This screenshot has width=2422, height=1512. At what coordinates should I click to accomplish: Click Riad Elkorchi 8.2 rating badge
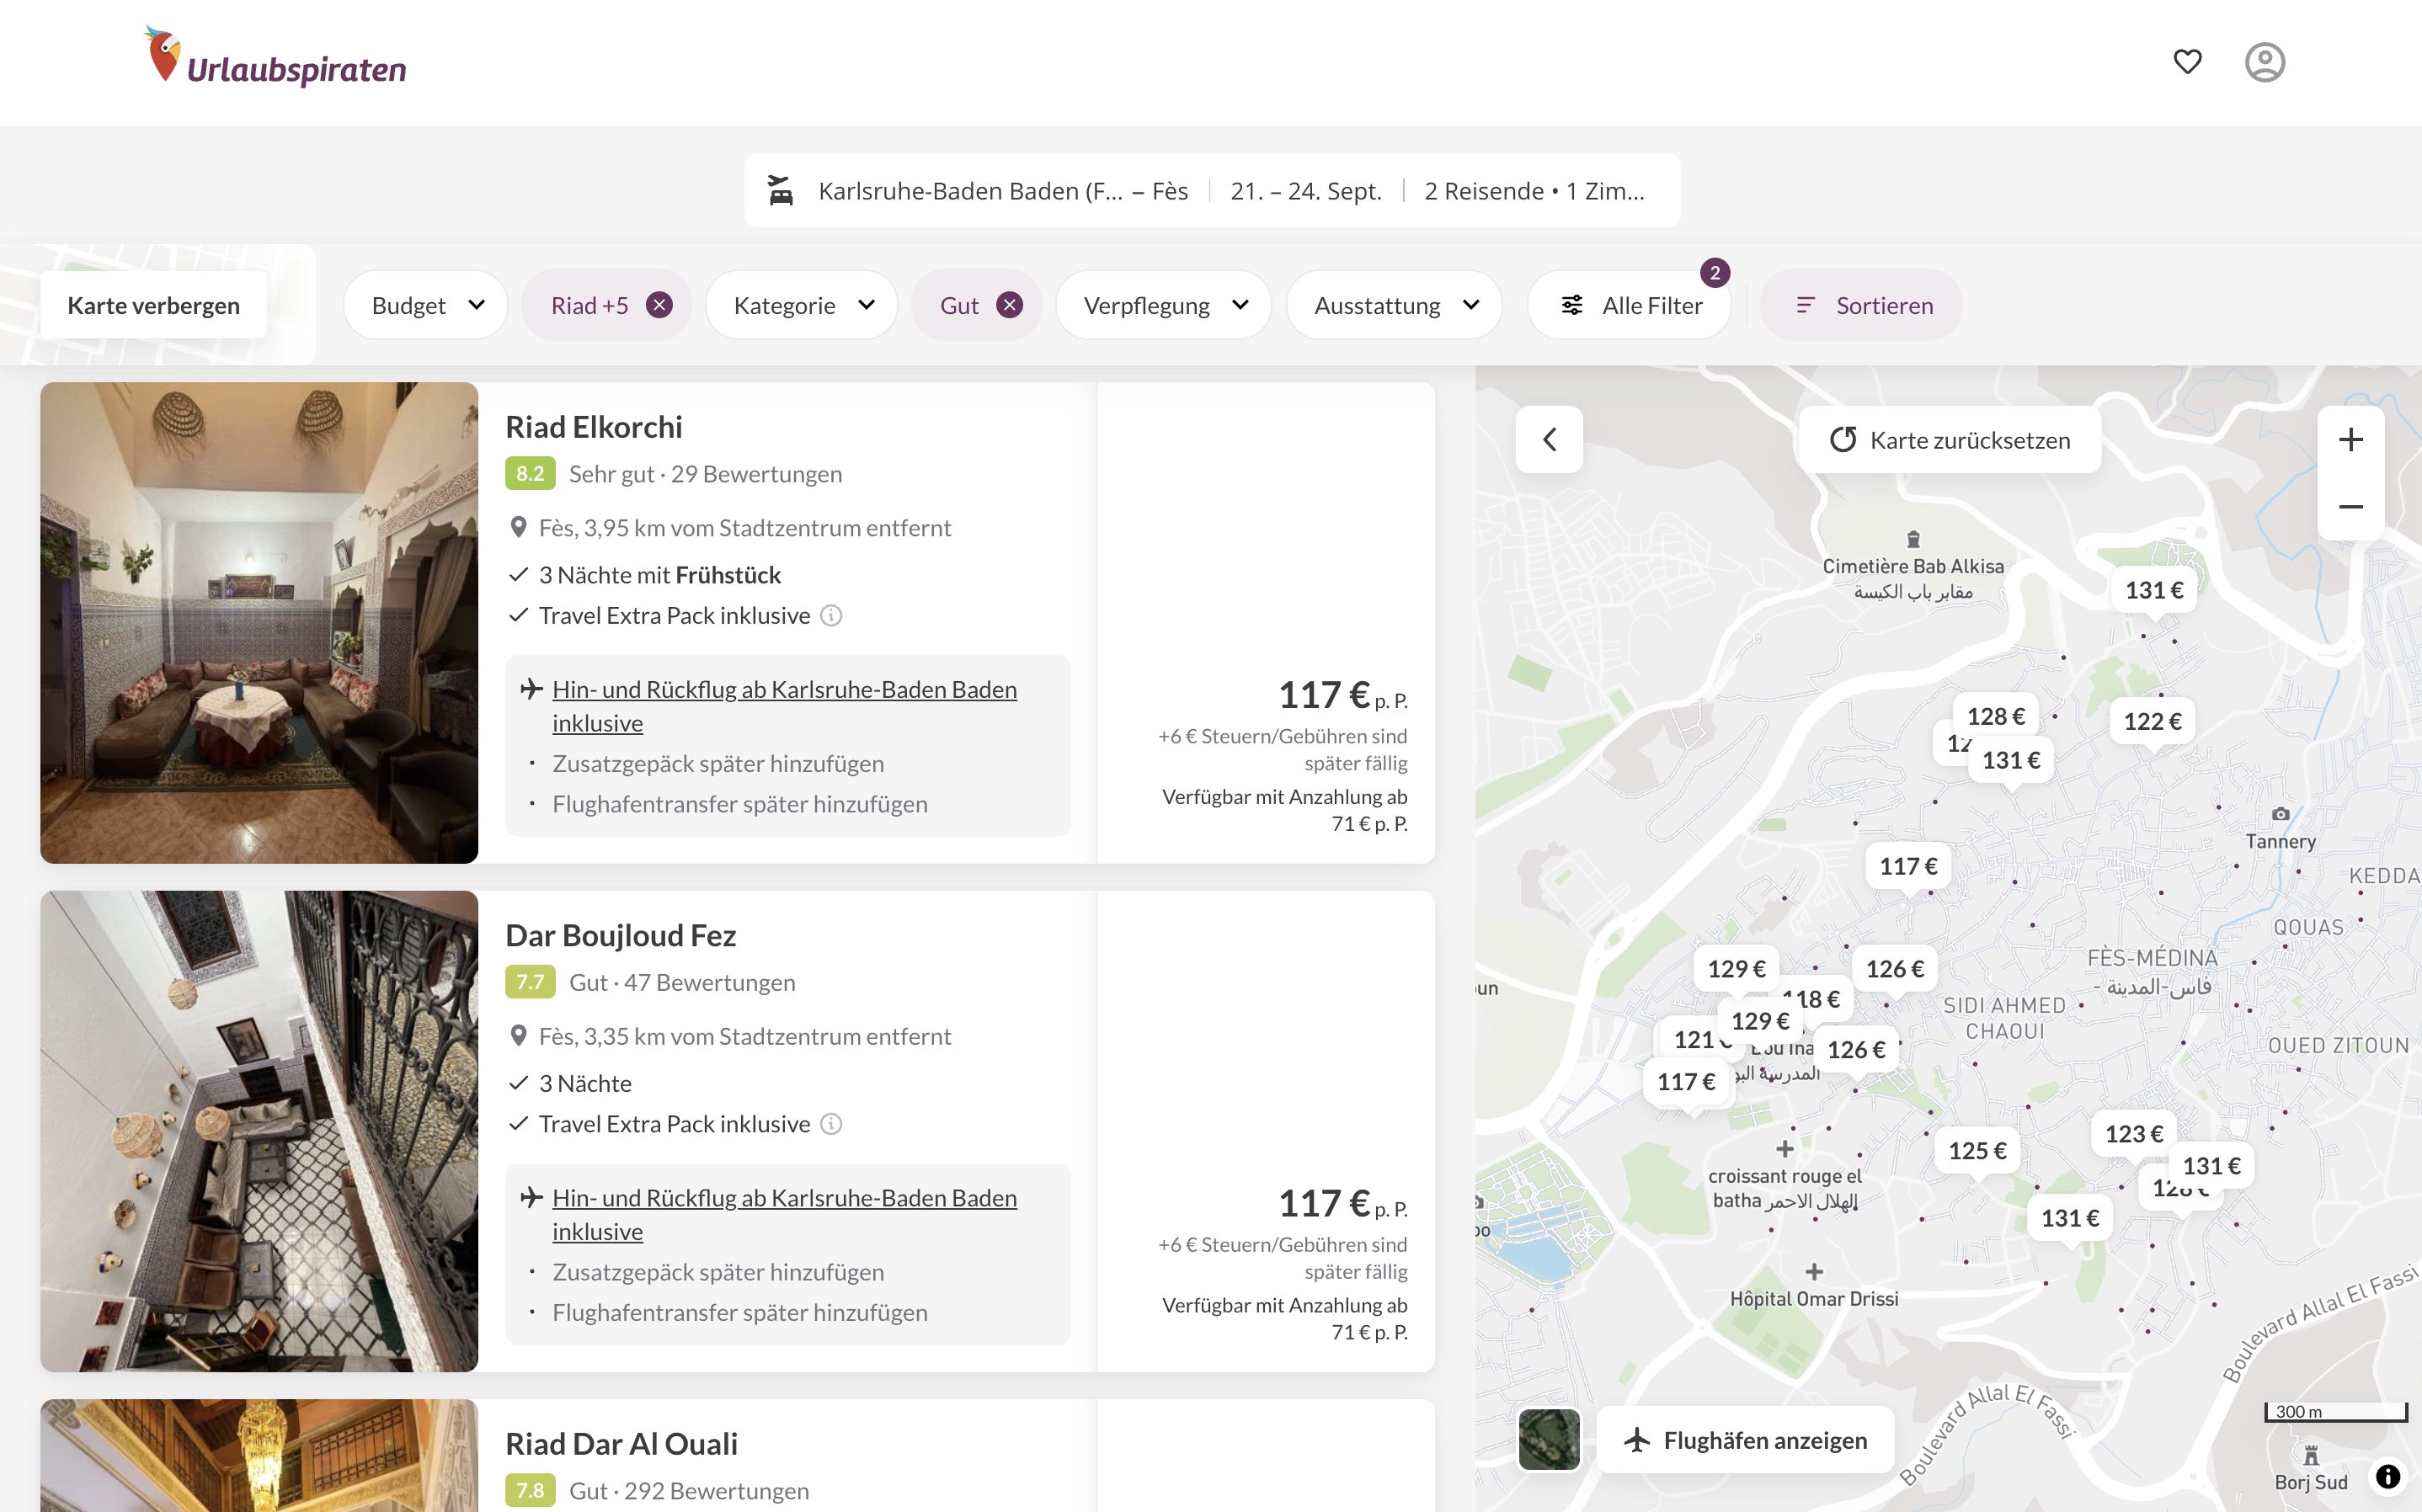click(x=530, y=474)
